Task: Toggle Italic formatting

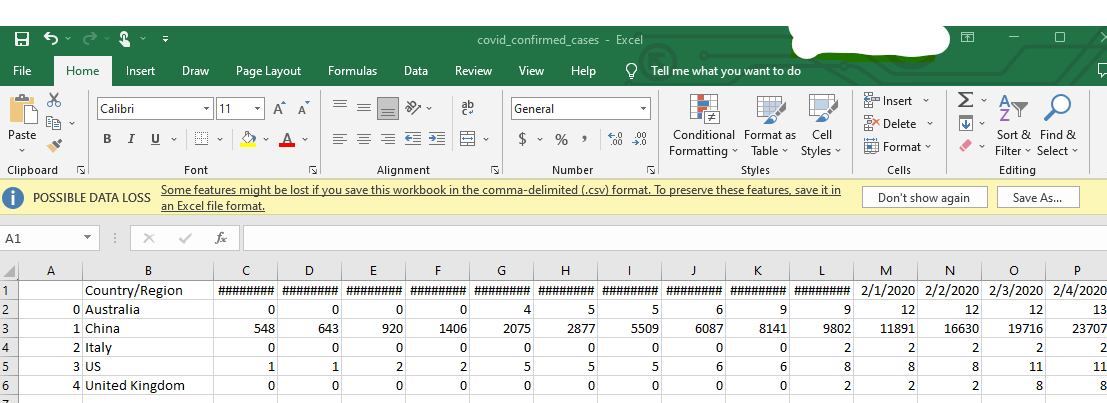Action: click(133, 139)
